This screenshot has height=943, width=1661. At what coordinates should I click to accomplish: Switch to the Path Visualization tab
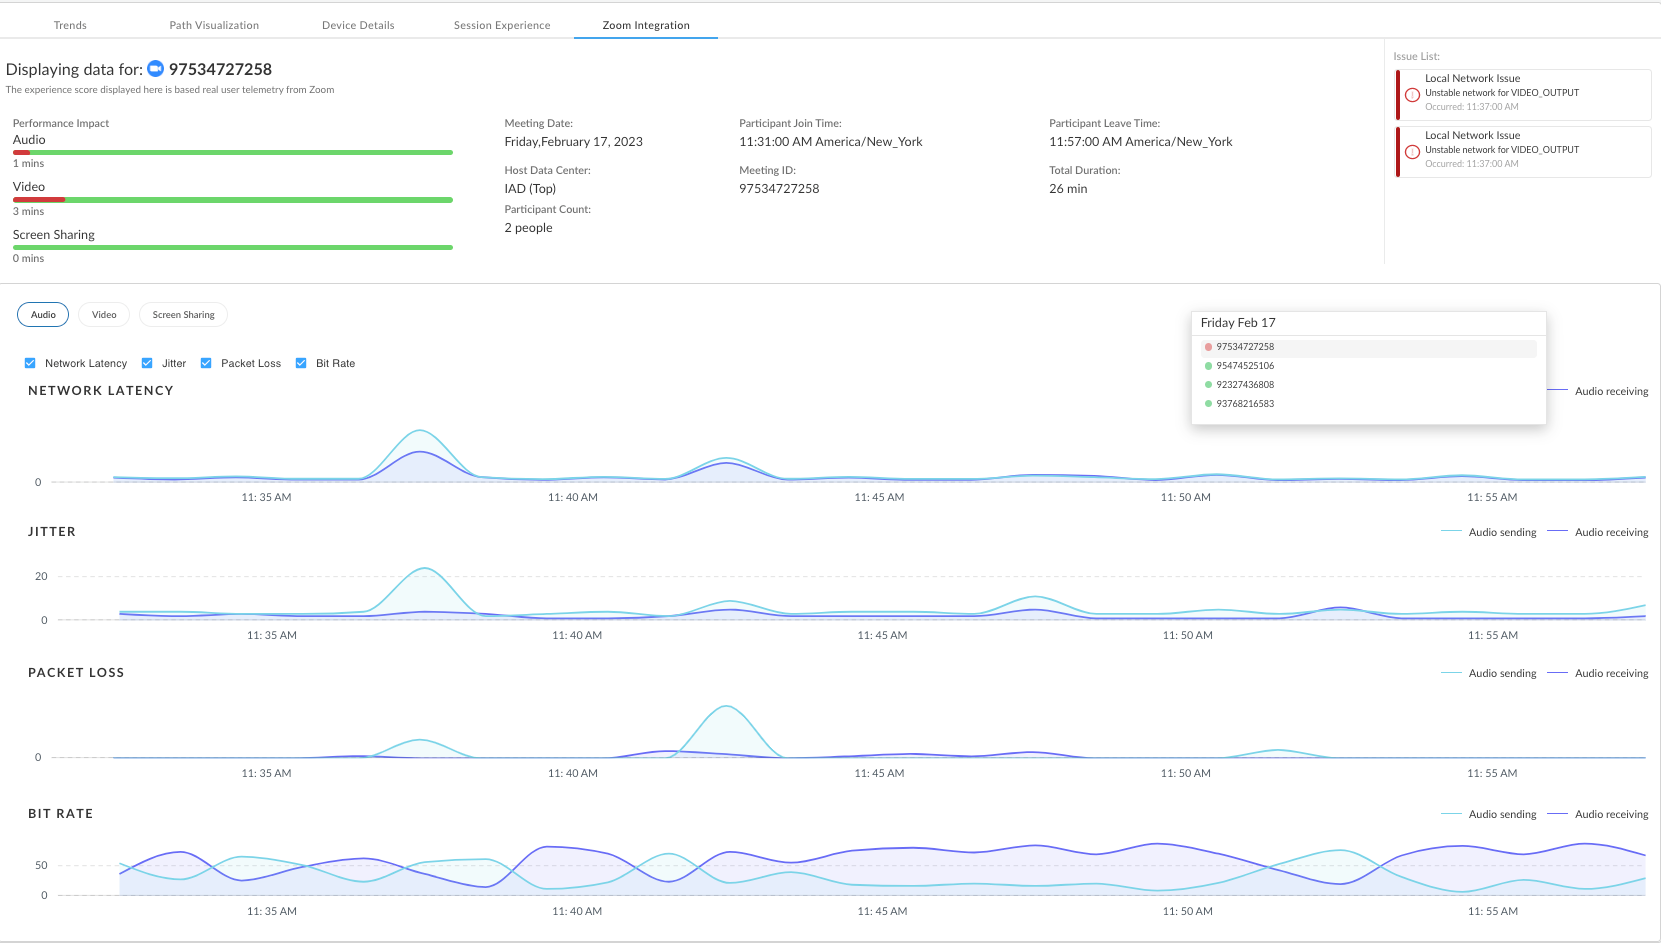point(214,25)
